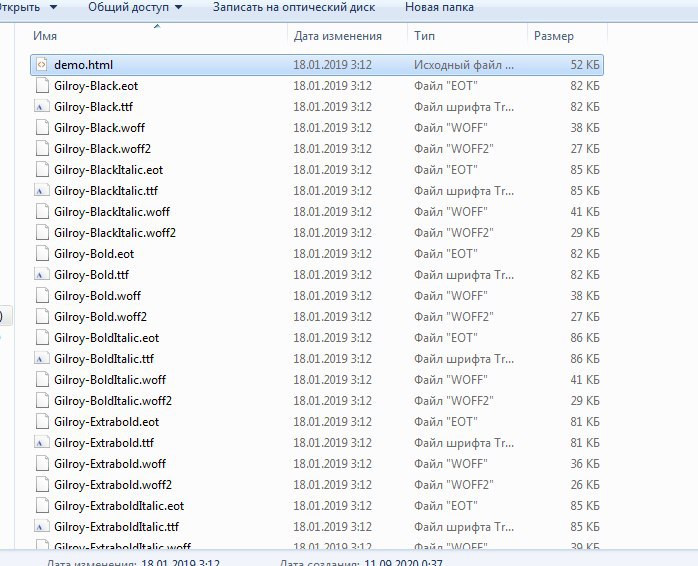
Task: Click the Gilroy-Black.ttf font icon
Action: [41, 107]
